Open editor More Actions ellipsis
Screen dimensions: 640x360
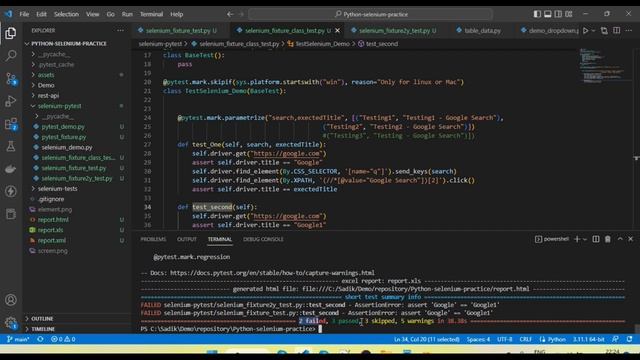click(629, 31)
